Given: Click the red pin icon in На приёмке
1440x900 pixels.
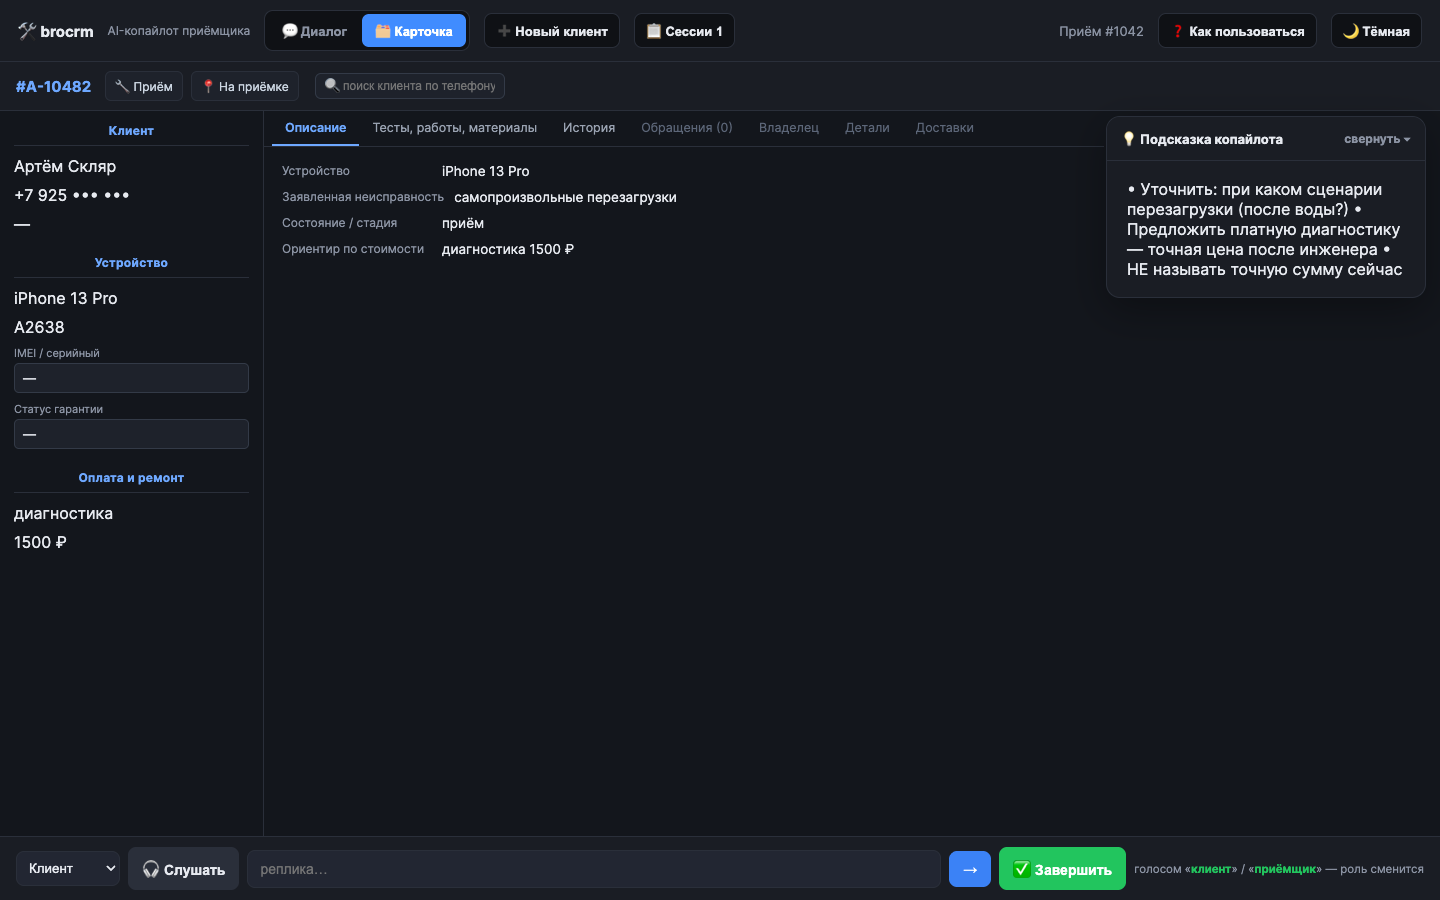Looking at the screenshot, I should pyautogui.click(x=208, y=86).
